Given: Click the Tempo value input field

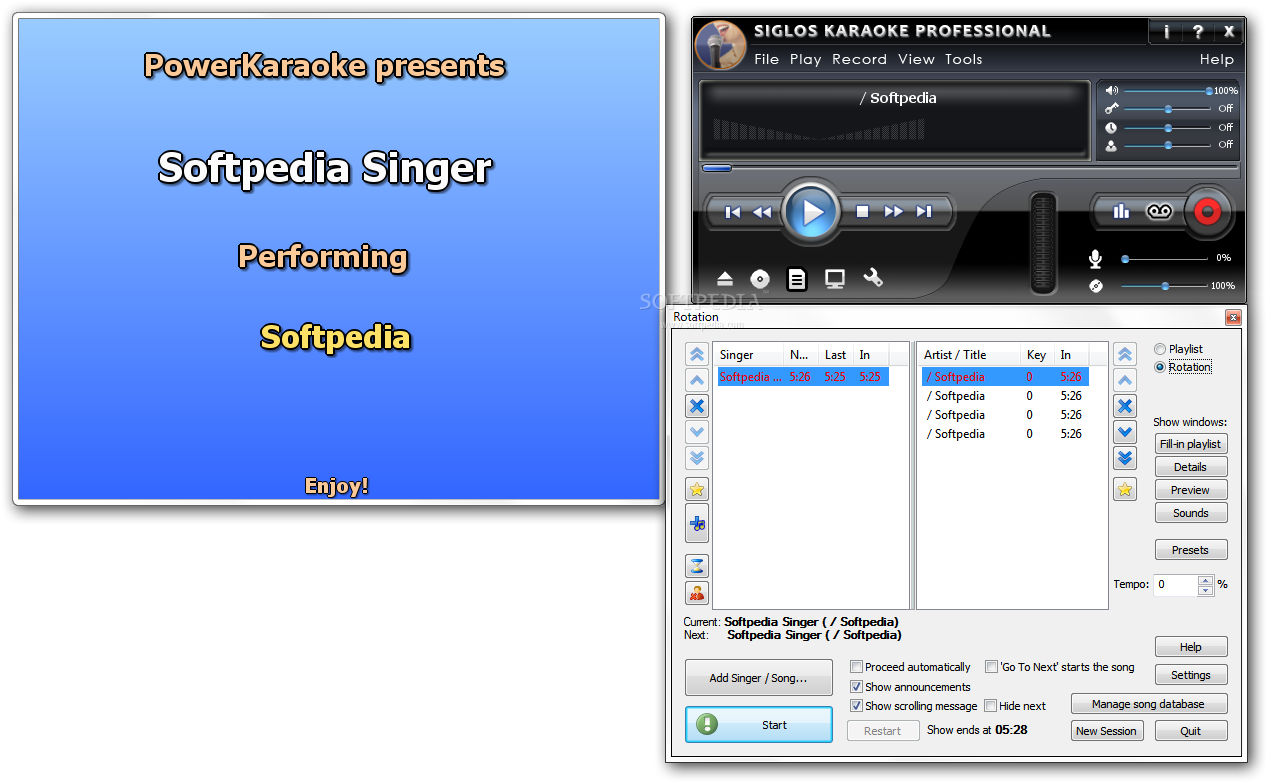Looking at the screenshot, I should [x=1175, y=585].
